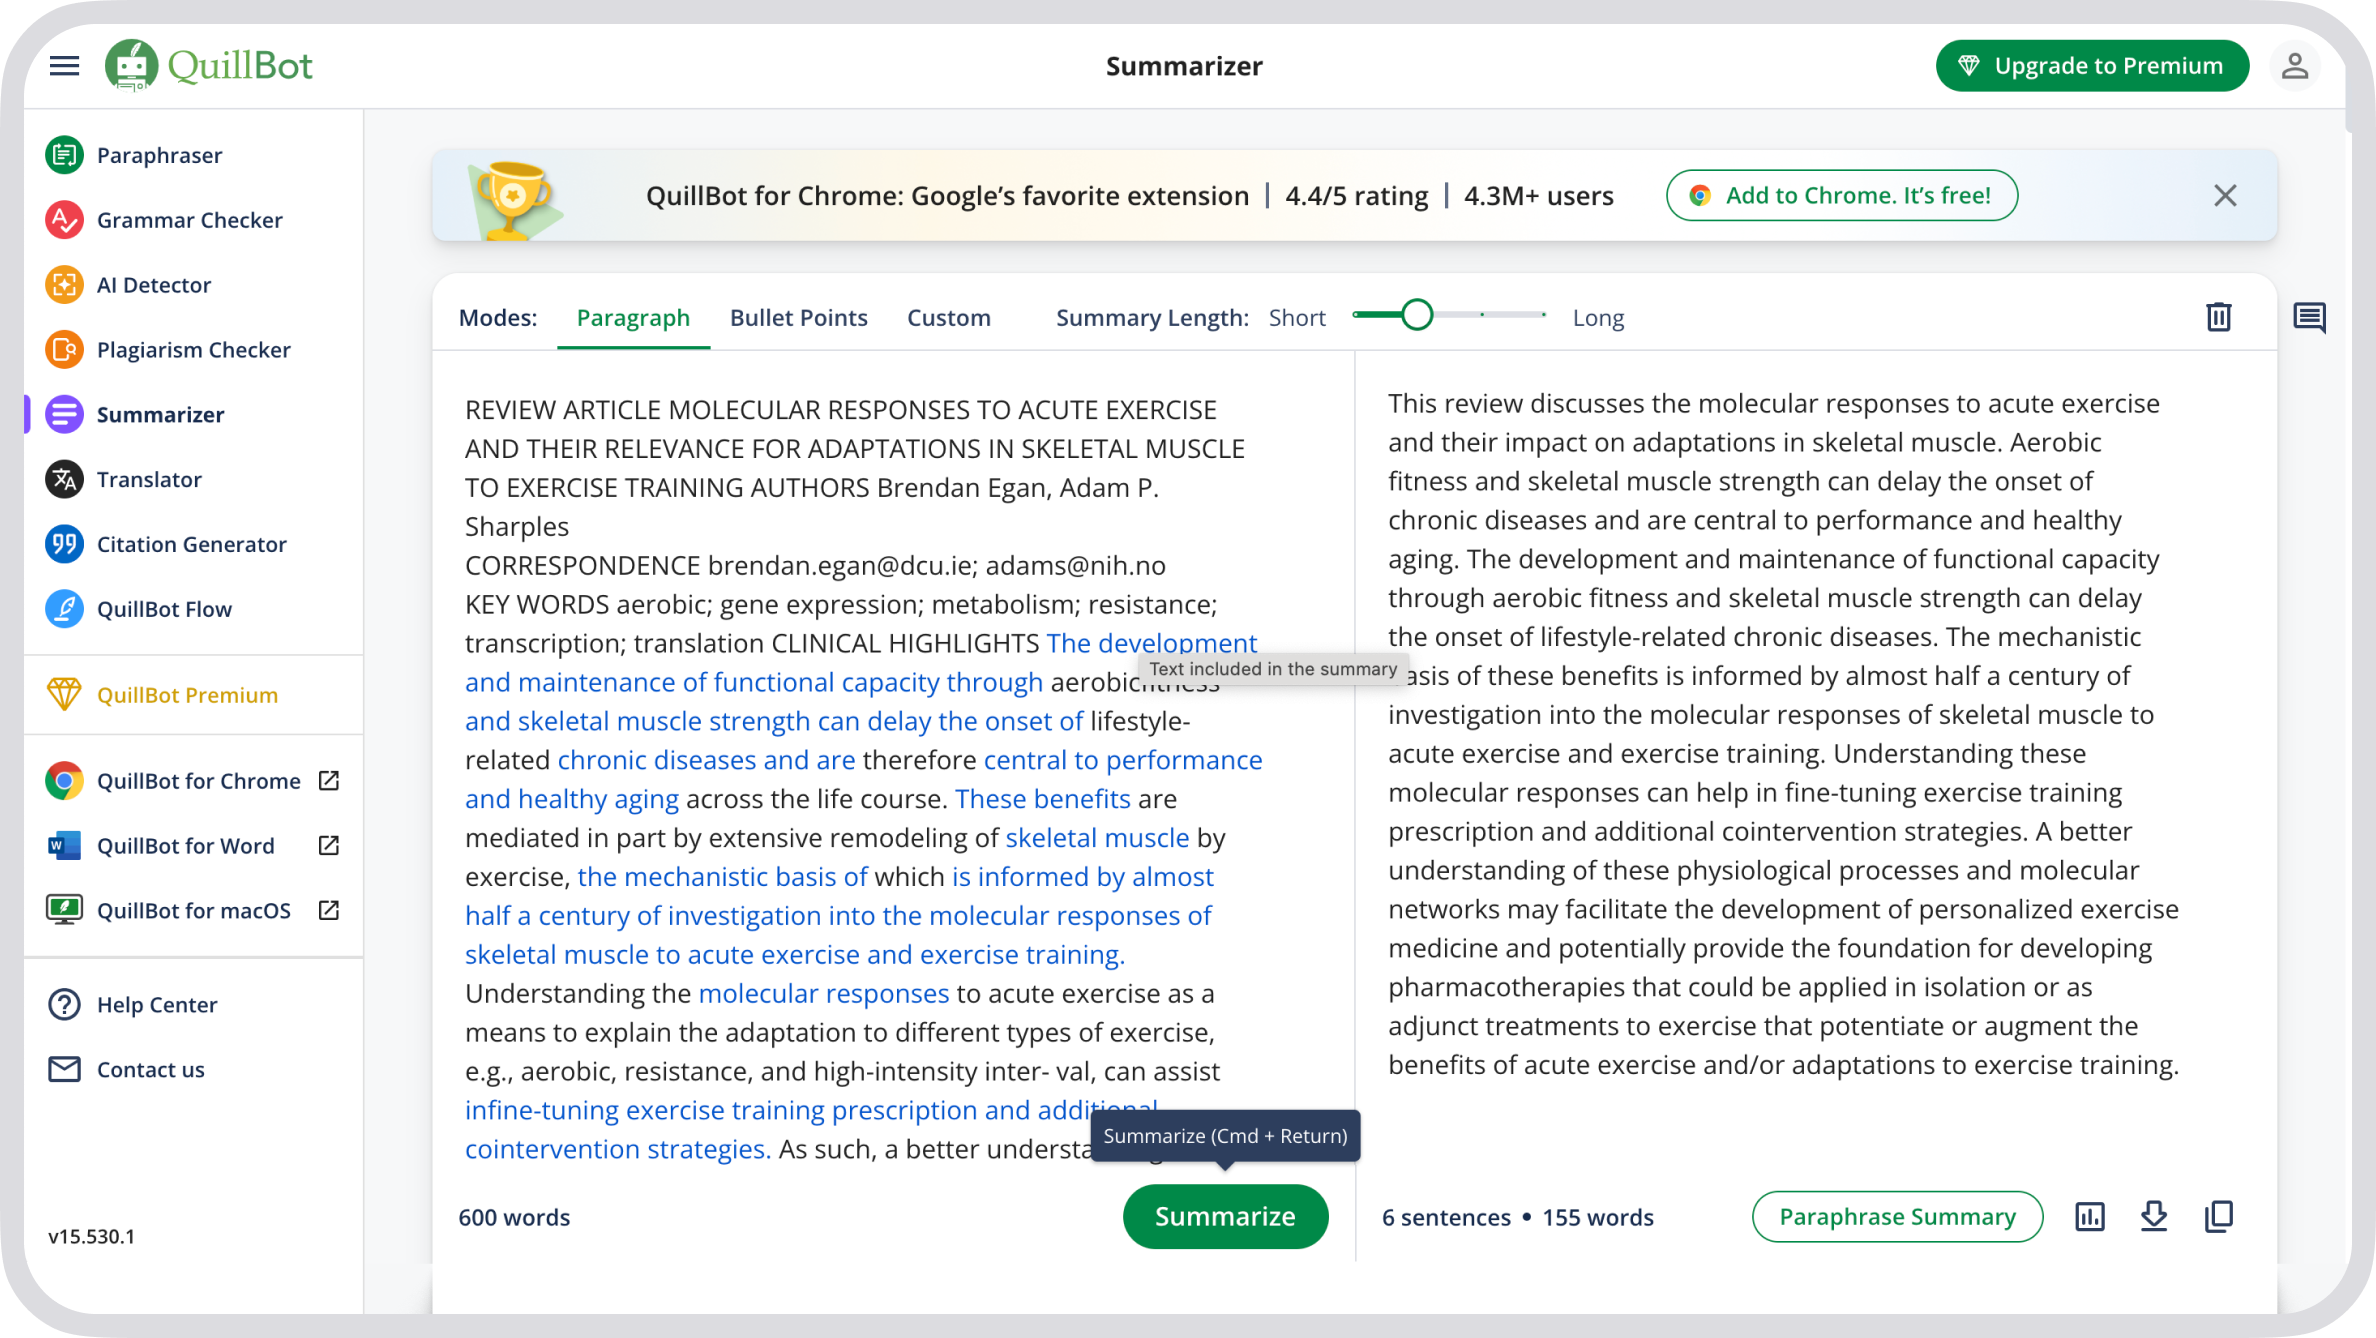Click Upgrade to Premium button

(x=2092, y=66)
